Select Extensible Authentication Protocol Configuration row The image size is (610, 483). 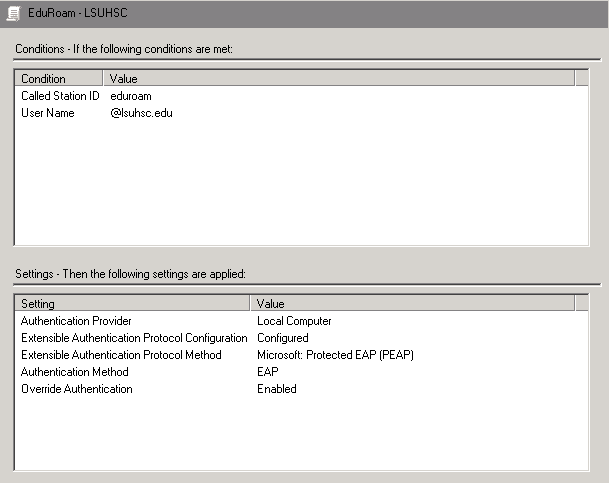(301, 338)
